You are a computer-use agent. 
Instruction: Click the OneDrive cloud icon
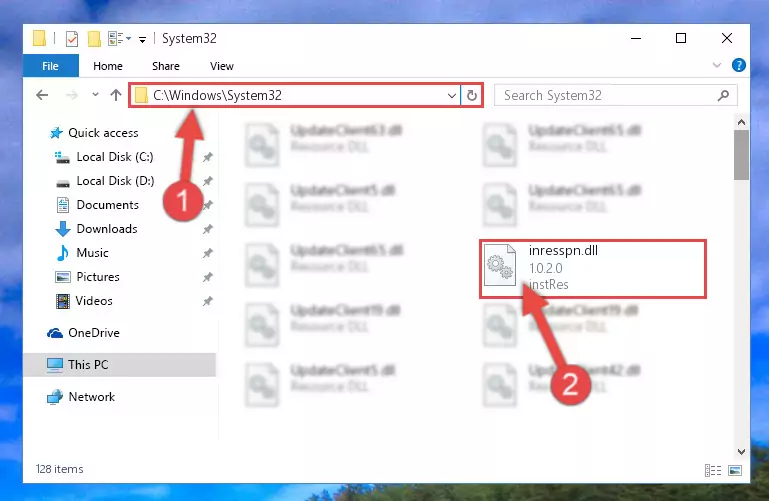click(55, 333)
